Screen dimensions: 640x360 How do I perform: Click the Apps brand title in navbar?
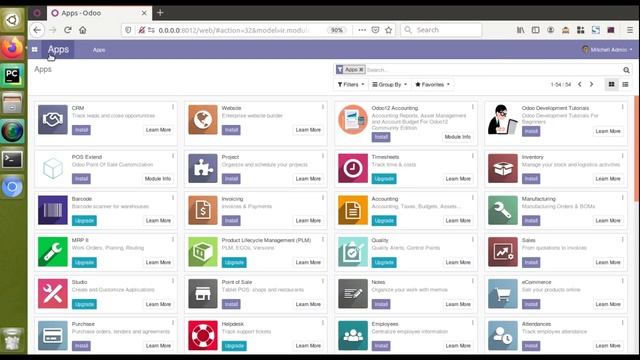coord(58,49)
